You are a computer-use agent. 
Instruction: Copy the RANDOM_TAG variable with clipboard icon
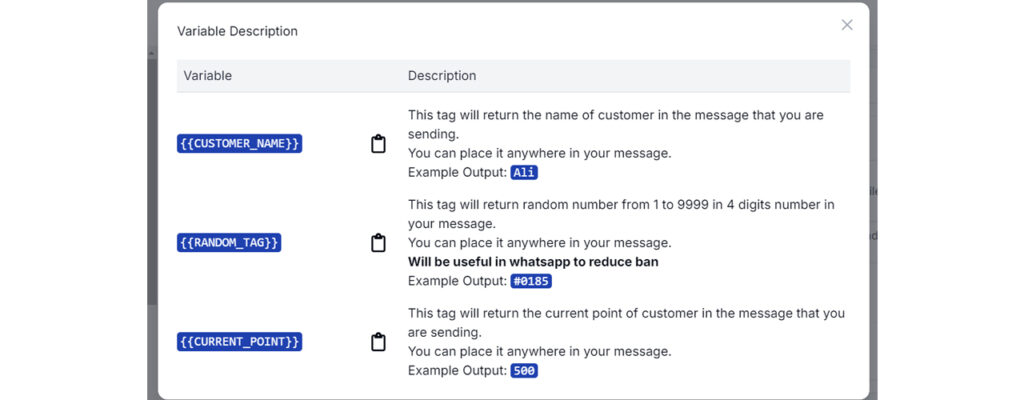[378, 243]
